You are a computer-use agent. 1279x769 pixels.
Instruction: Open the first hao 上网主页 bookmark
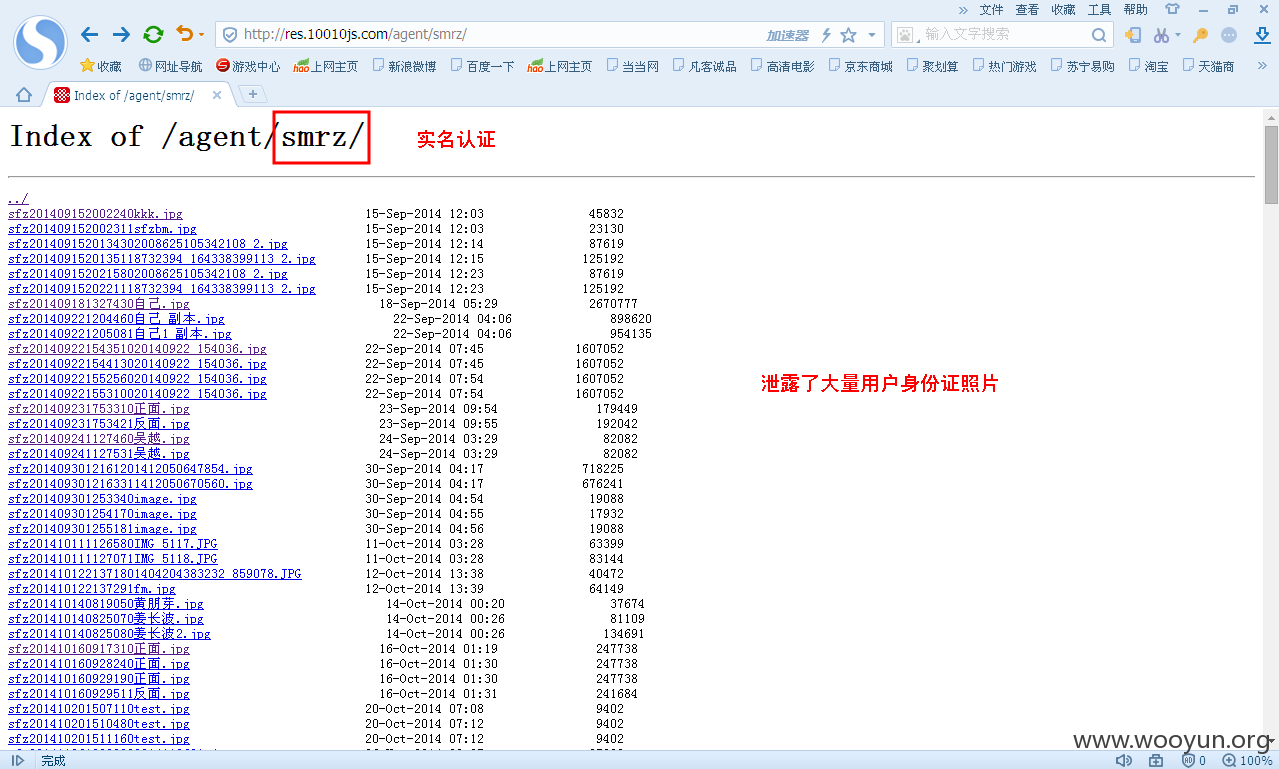tap(325, 66)
